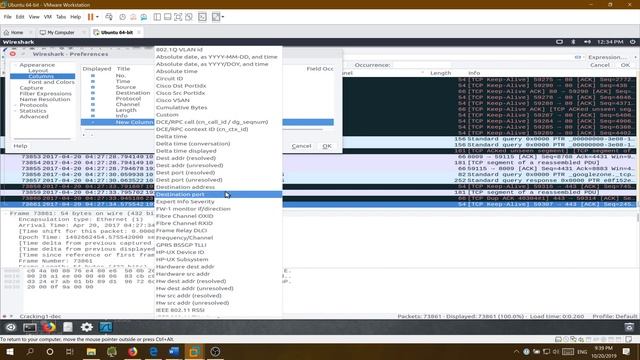Screen dimensions: 640x360
Task: Click OK in the Preferences dialog
Action: pyautogui.click(x=327, y=146)
